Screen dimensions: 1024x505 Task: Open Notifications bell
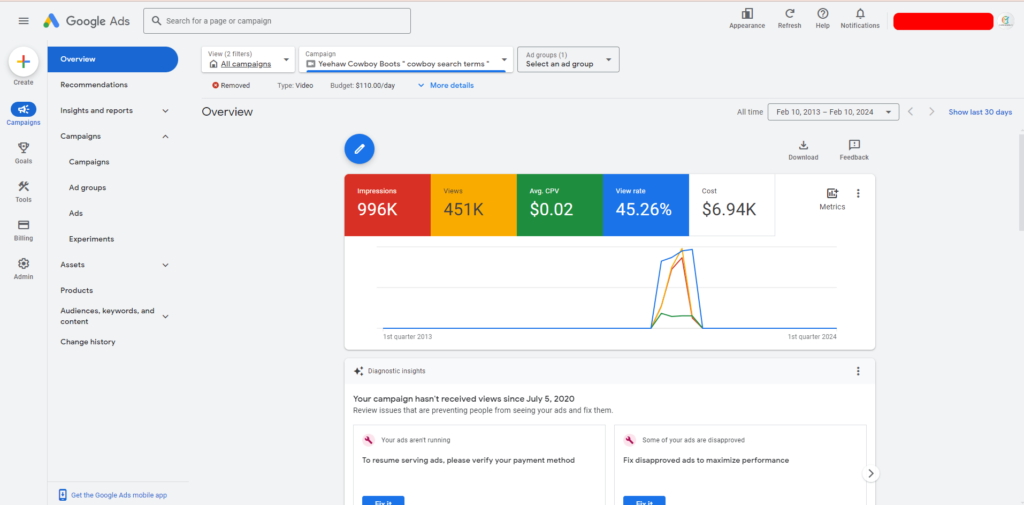860,14
